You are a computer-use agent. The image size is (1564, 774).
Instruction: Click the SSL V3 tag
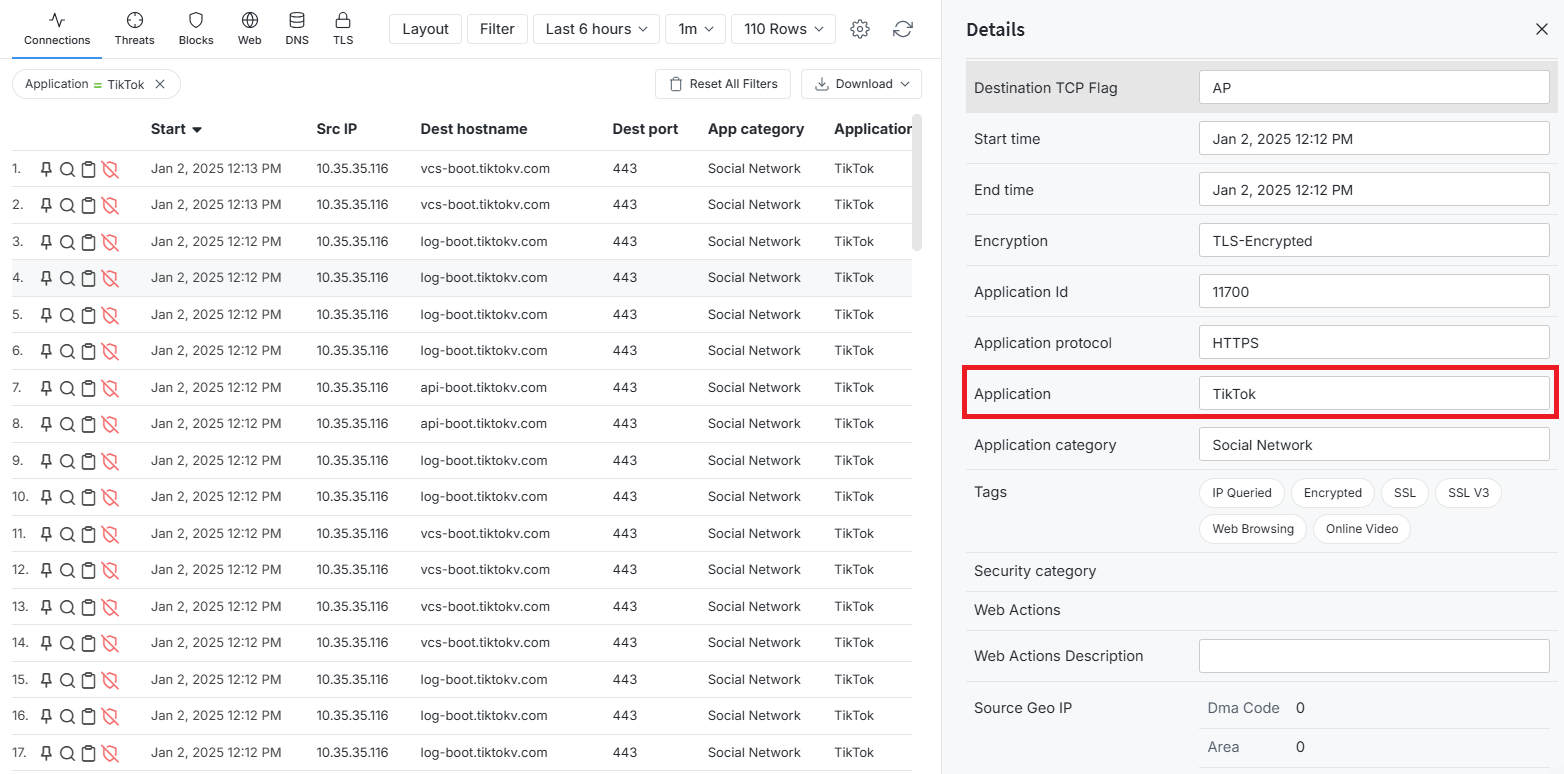[x=1468, y=493]
